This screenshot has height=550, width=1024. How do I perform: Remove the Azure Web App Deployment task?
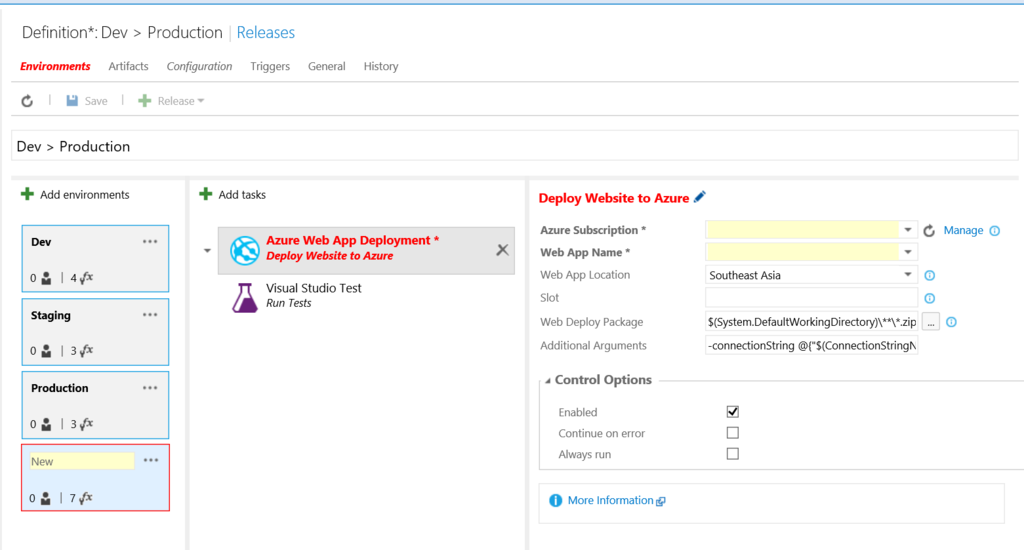click(502, 250)
